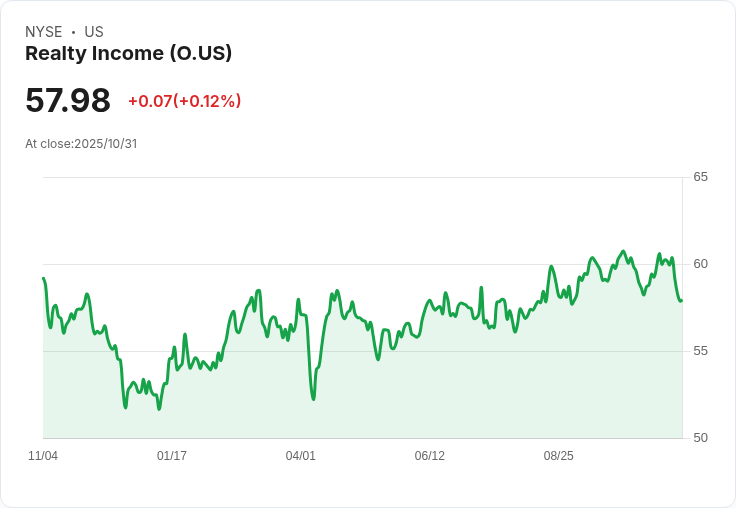
Task: Click the 65 y-axis price label
Action: (700, 177)
